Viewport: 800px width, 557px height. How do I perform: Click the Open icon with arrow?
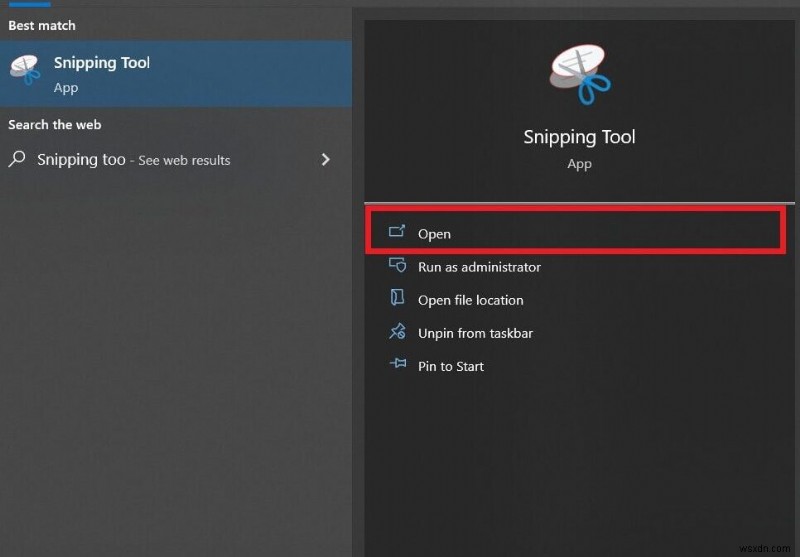pyautogui.click(x=397, y=231)
